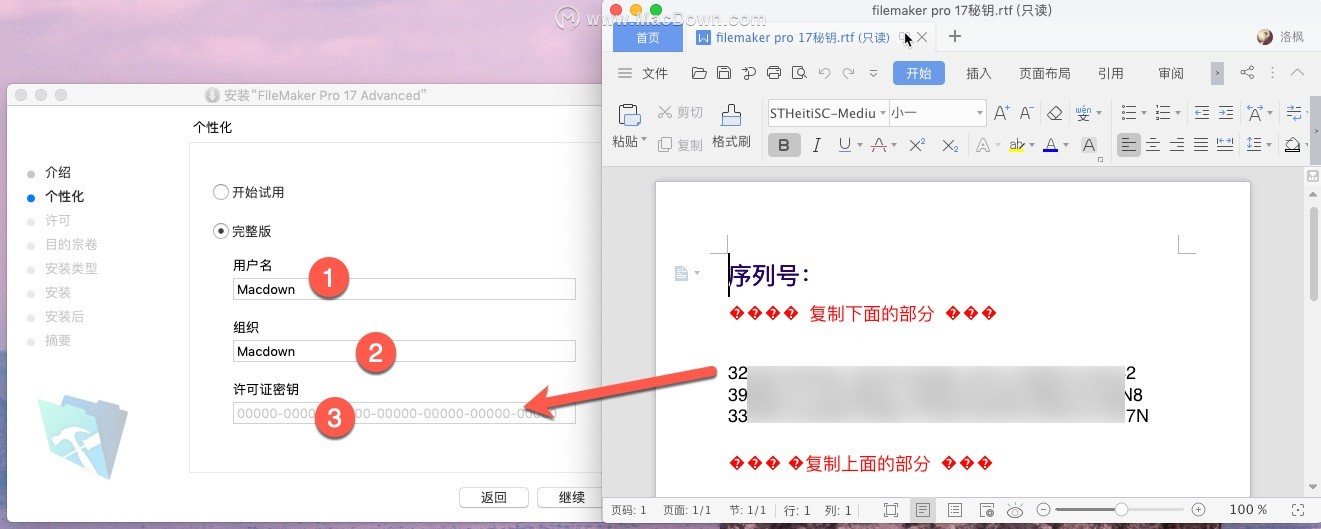Toggle page layout view in status bar
This screenshot has width=1321, height=529.
(923, 510)
